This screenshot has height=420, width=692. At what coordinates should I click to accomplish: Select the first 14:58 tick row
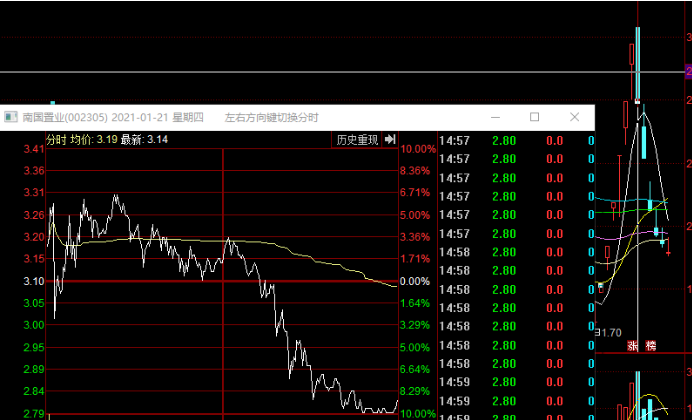[516, 252]
